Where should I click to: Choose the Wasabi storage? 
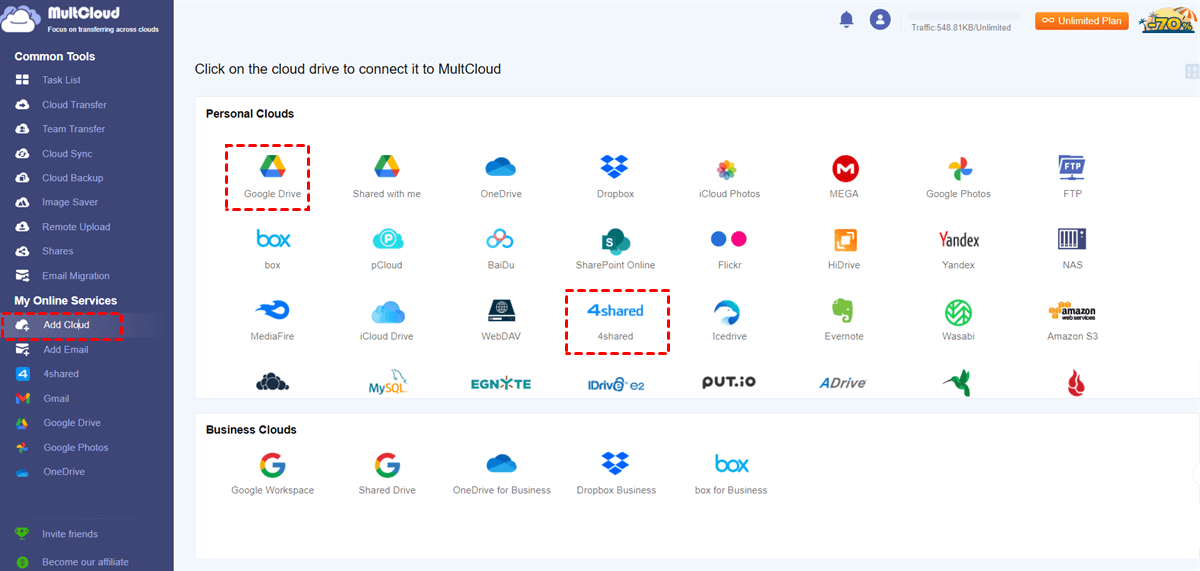tap(958, 320)
